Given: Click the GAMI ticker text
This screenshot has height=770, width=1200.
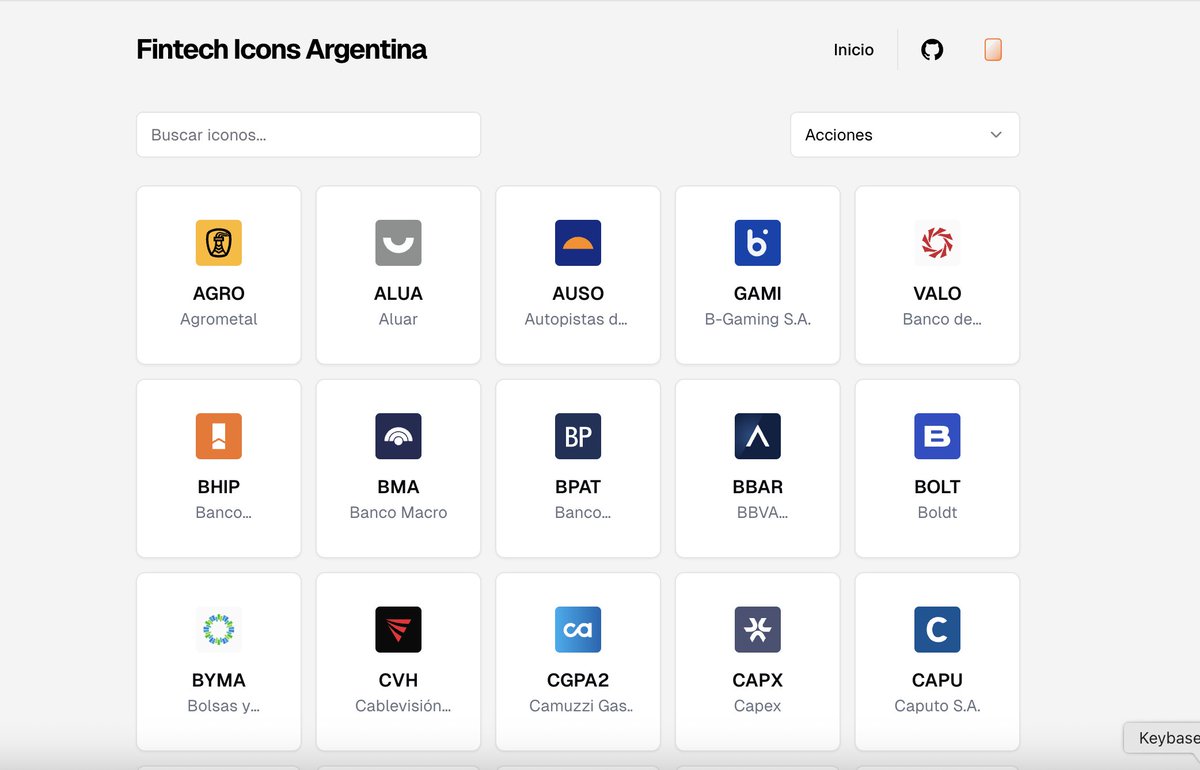Looking at the screenshot, I should click(757, 294).
